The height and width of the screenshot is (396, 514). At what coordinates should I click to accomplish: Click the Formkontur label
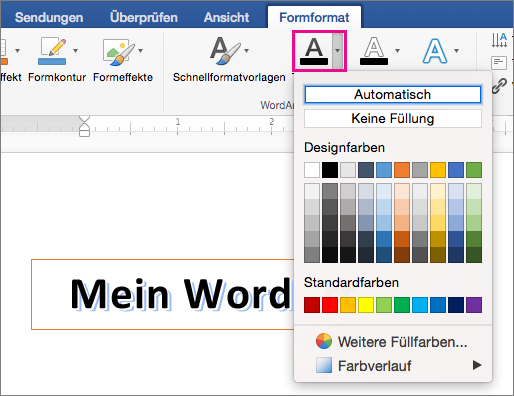[57, 77]
